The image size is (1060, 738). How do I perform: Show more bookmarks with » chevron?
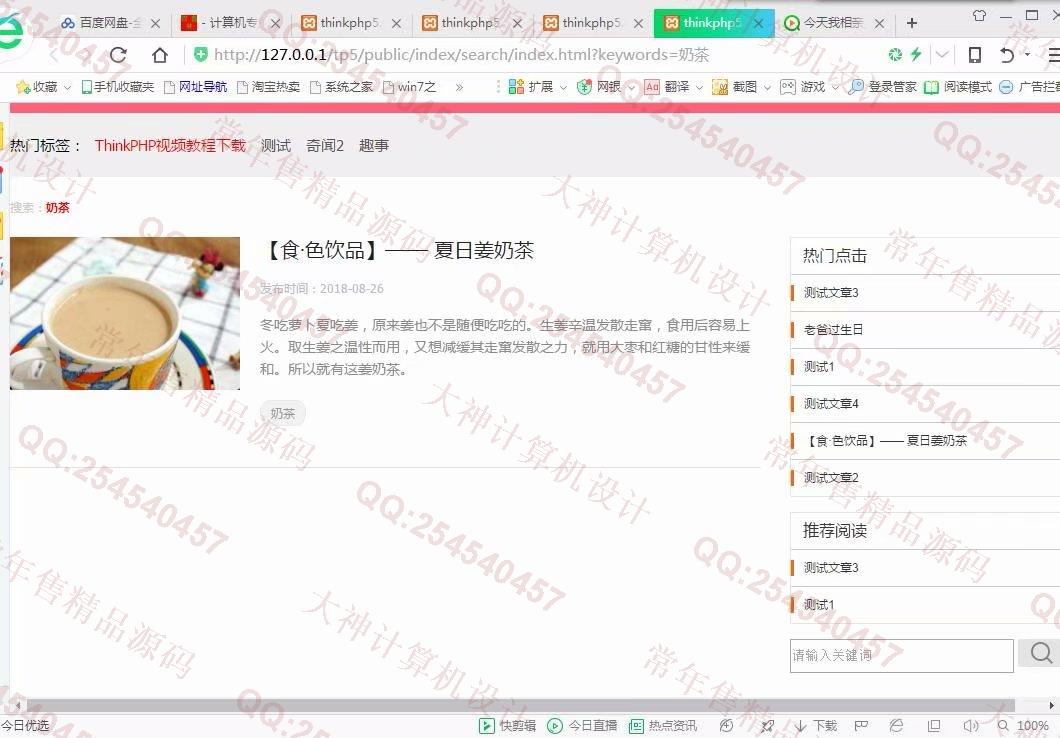[x=459, y=87]
